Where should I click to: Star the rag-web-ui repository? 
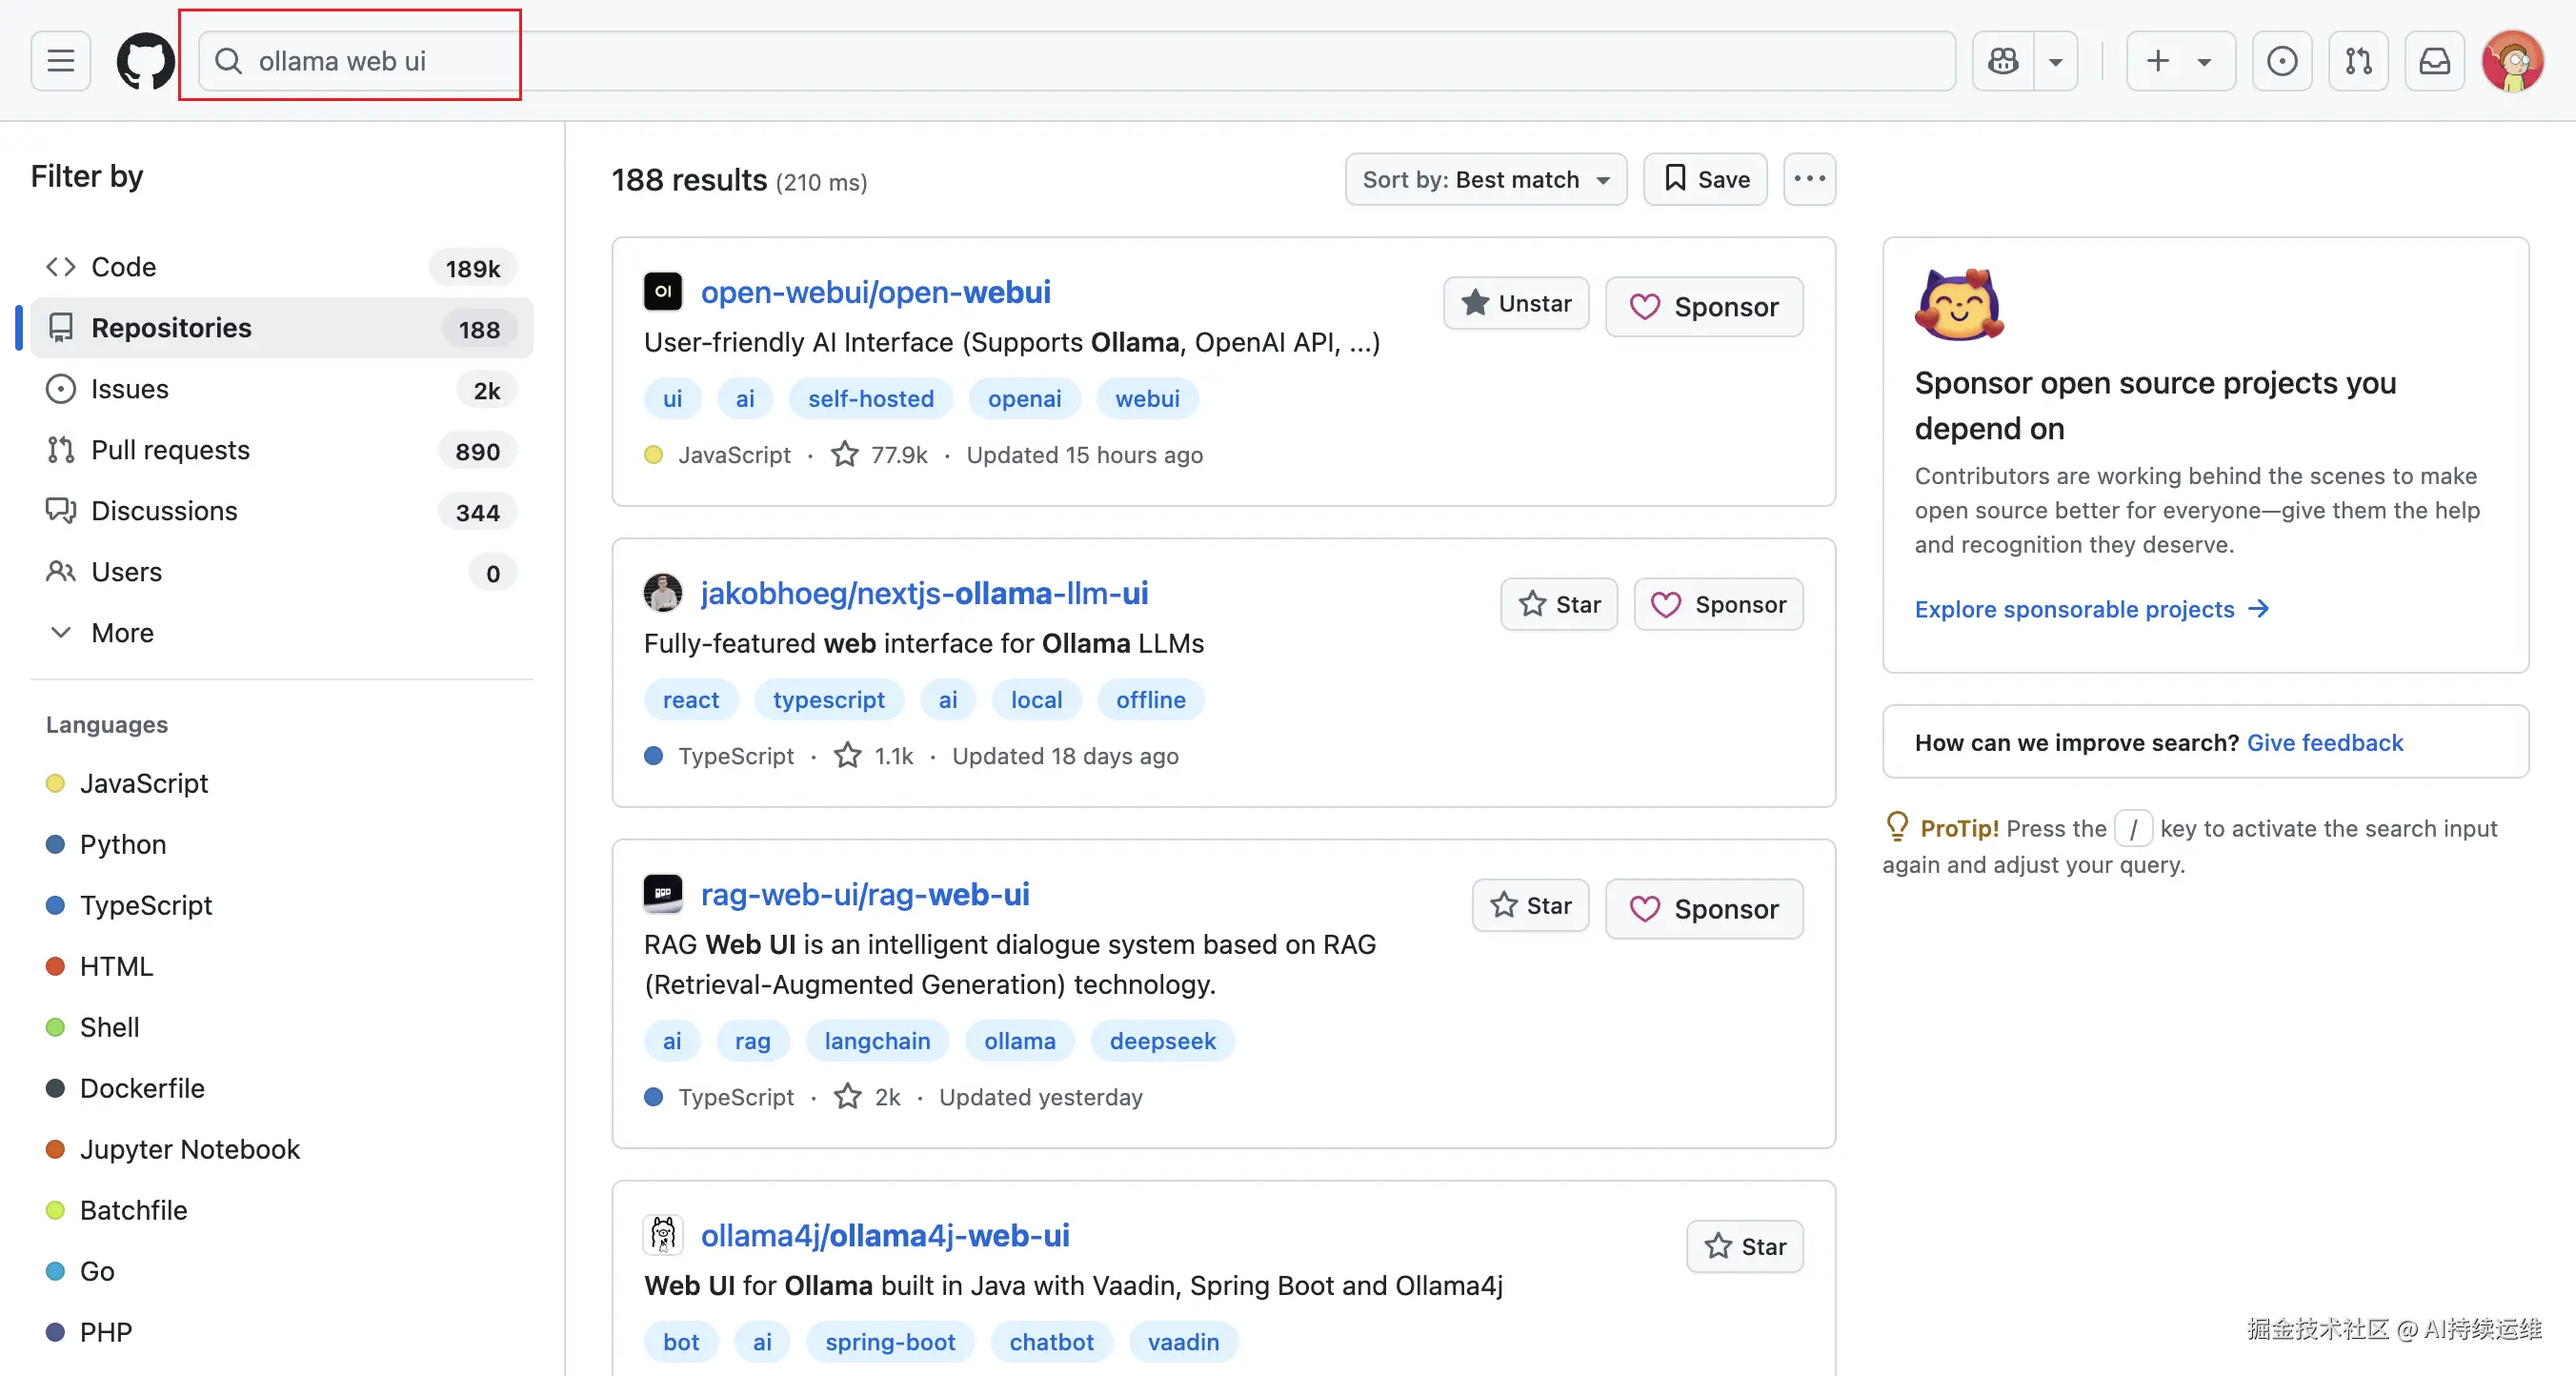tap(1530, 905)
